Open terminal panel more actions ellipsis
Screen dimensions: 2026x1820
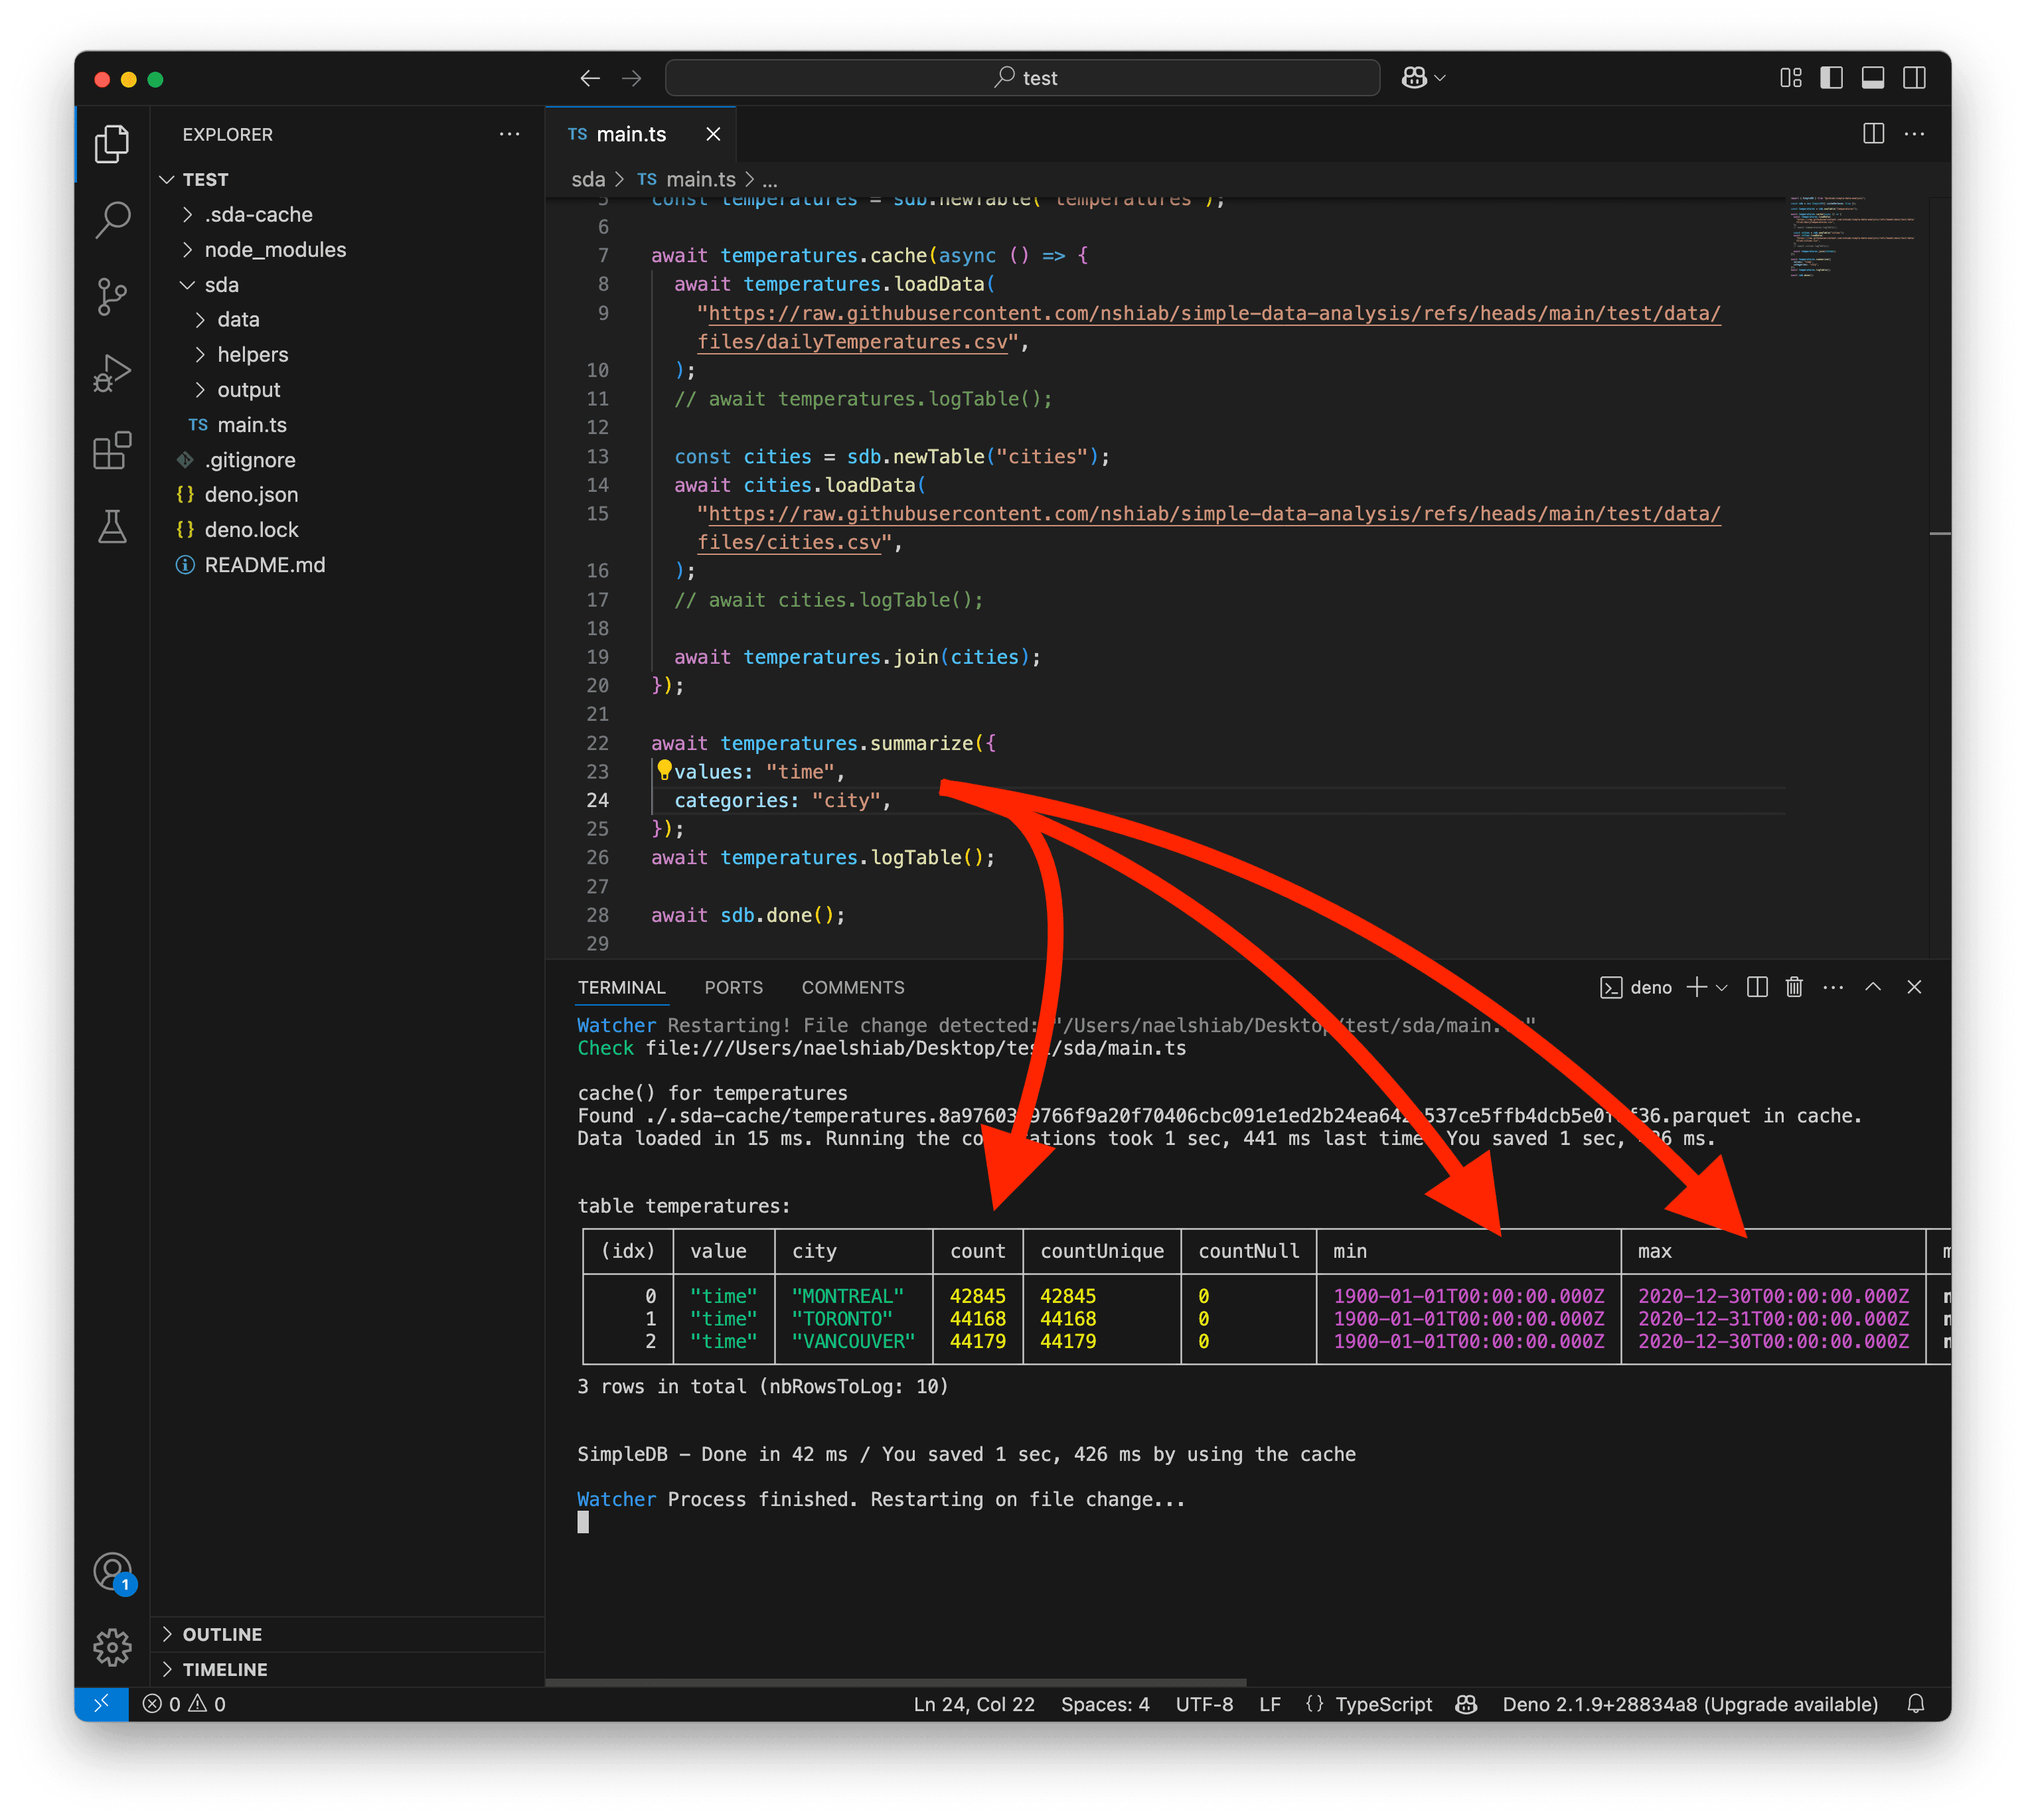(1833, 987)
